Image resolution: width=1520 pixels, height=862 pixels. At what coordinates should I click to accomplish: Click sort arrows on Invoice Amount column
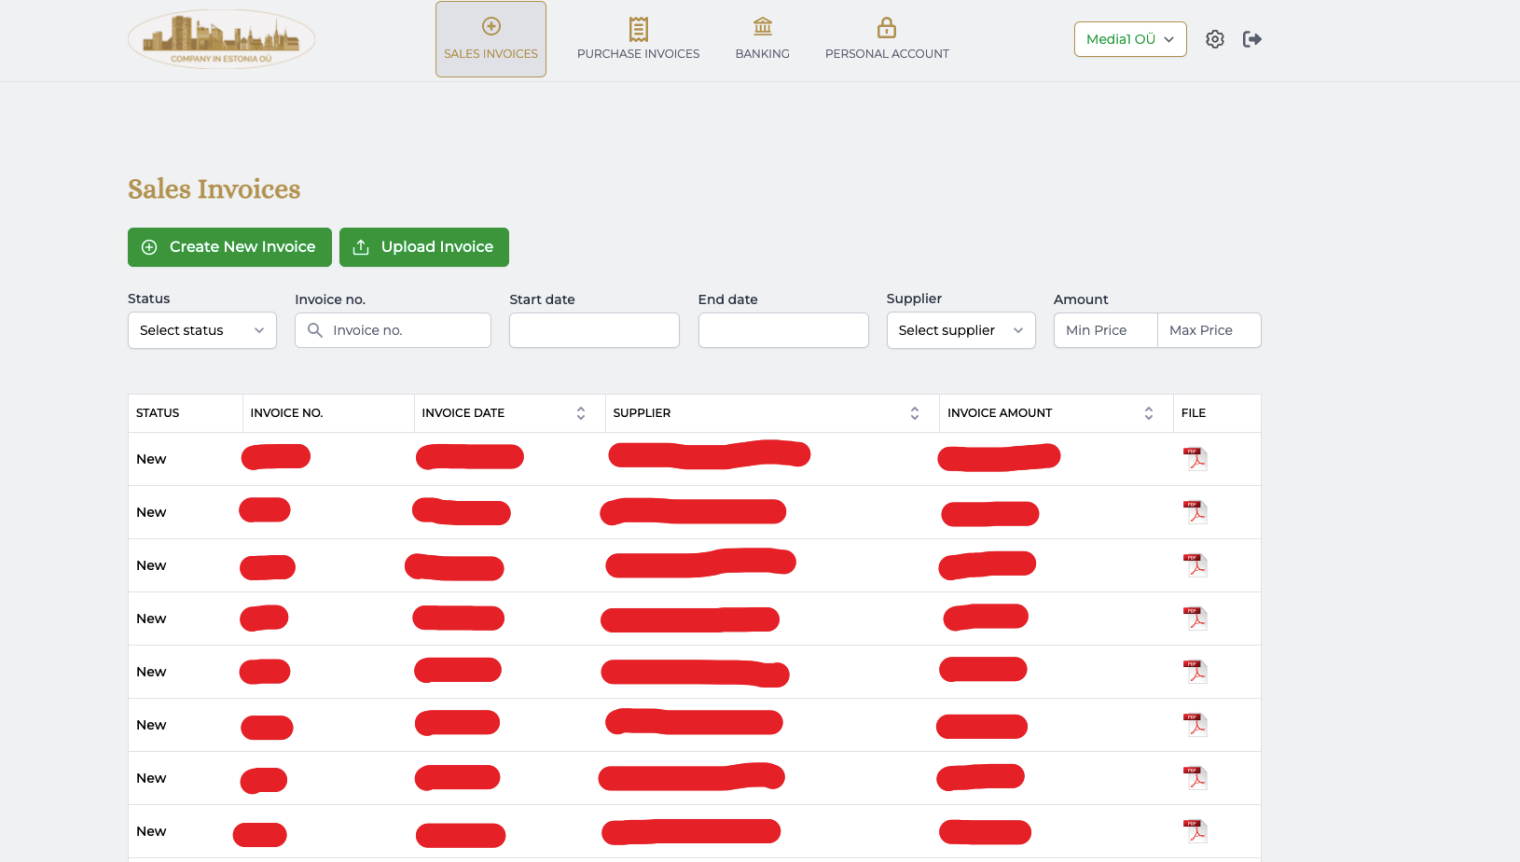coord(1148,412)
